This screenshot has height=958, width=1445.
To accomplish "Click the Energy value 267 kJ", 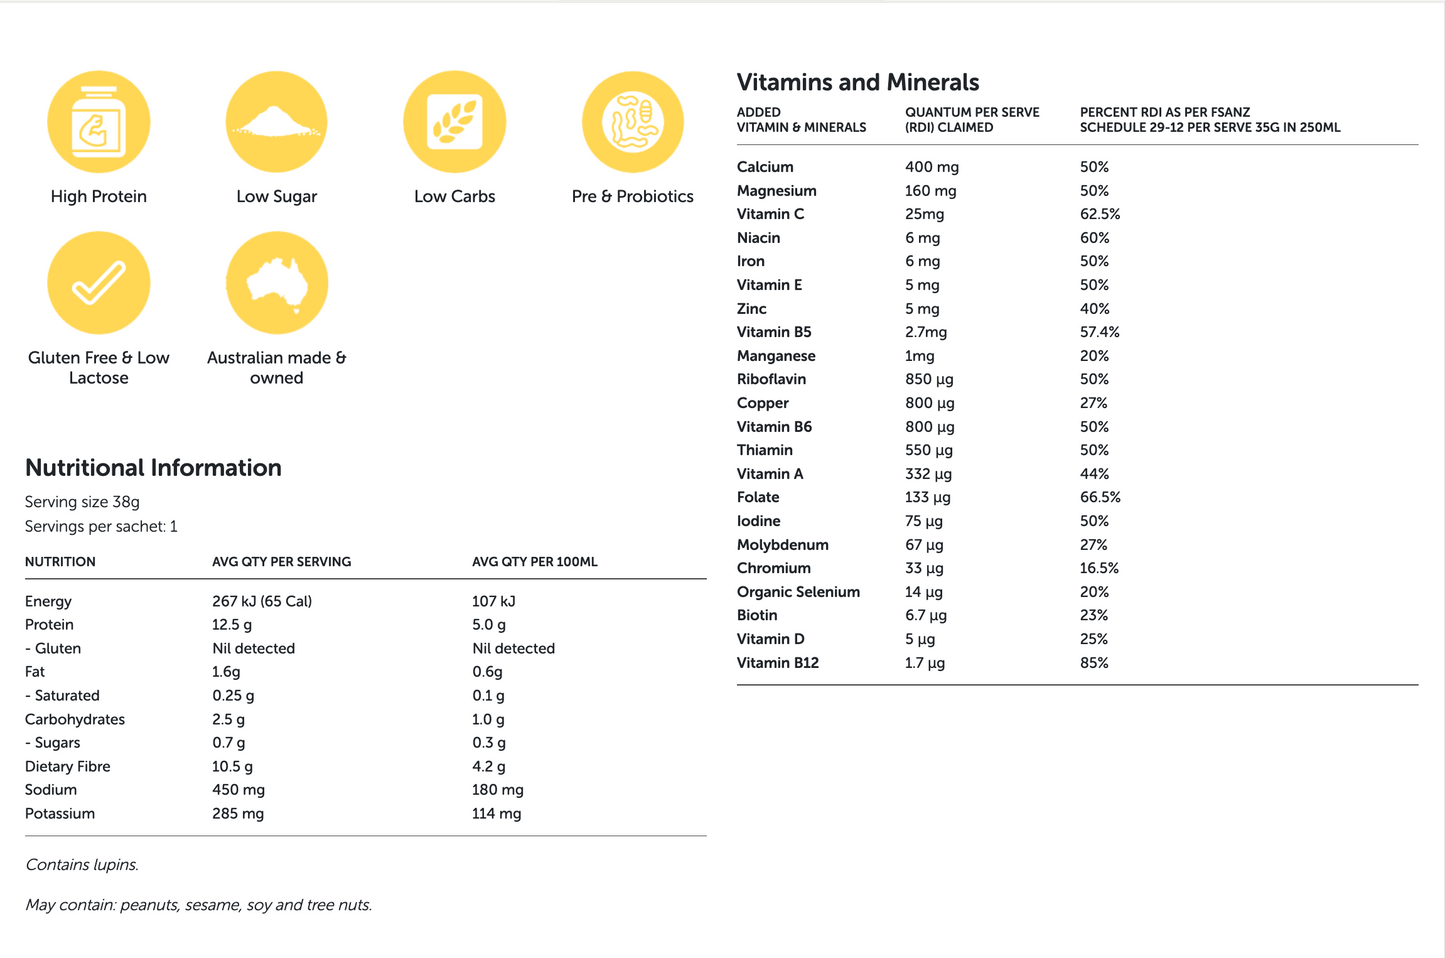I will (262, 601).
